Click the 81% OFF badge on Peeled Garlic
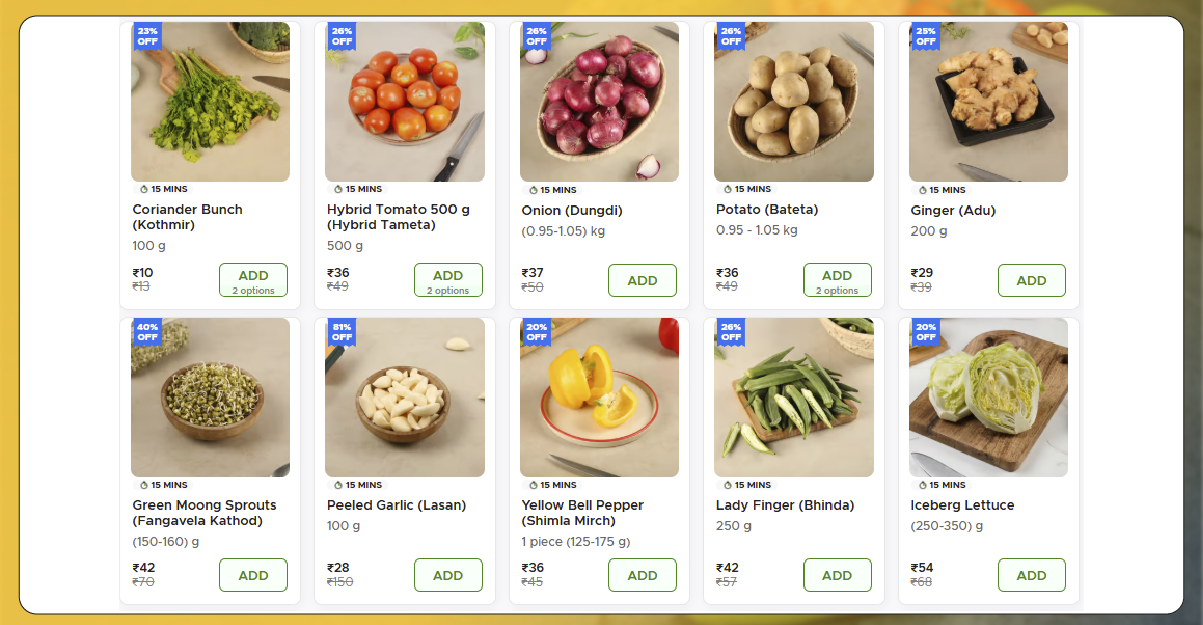The image size is (1203, 625). [x=342, y=332]
